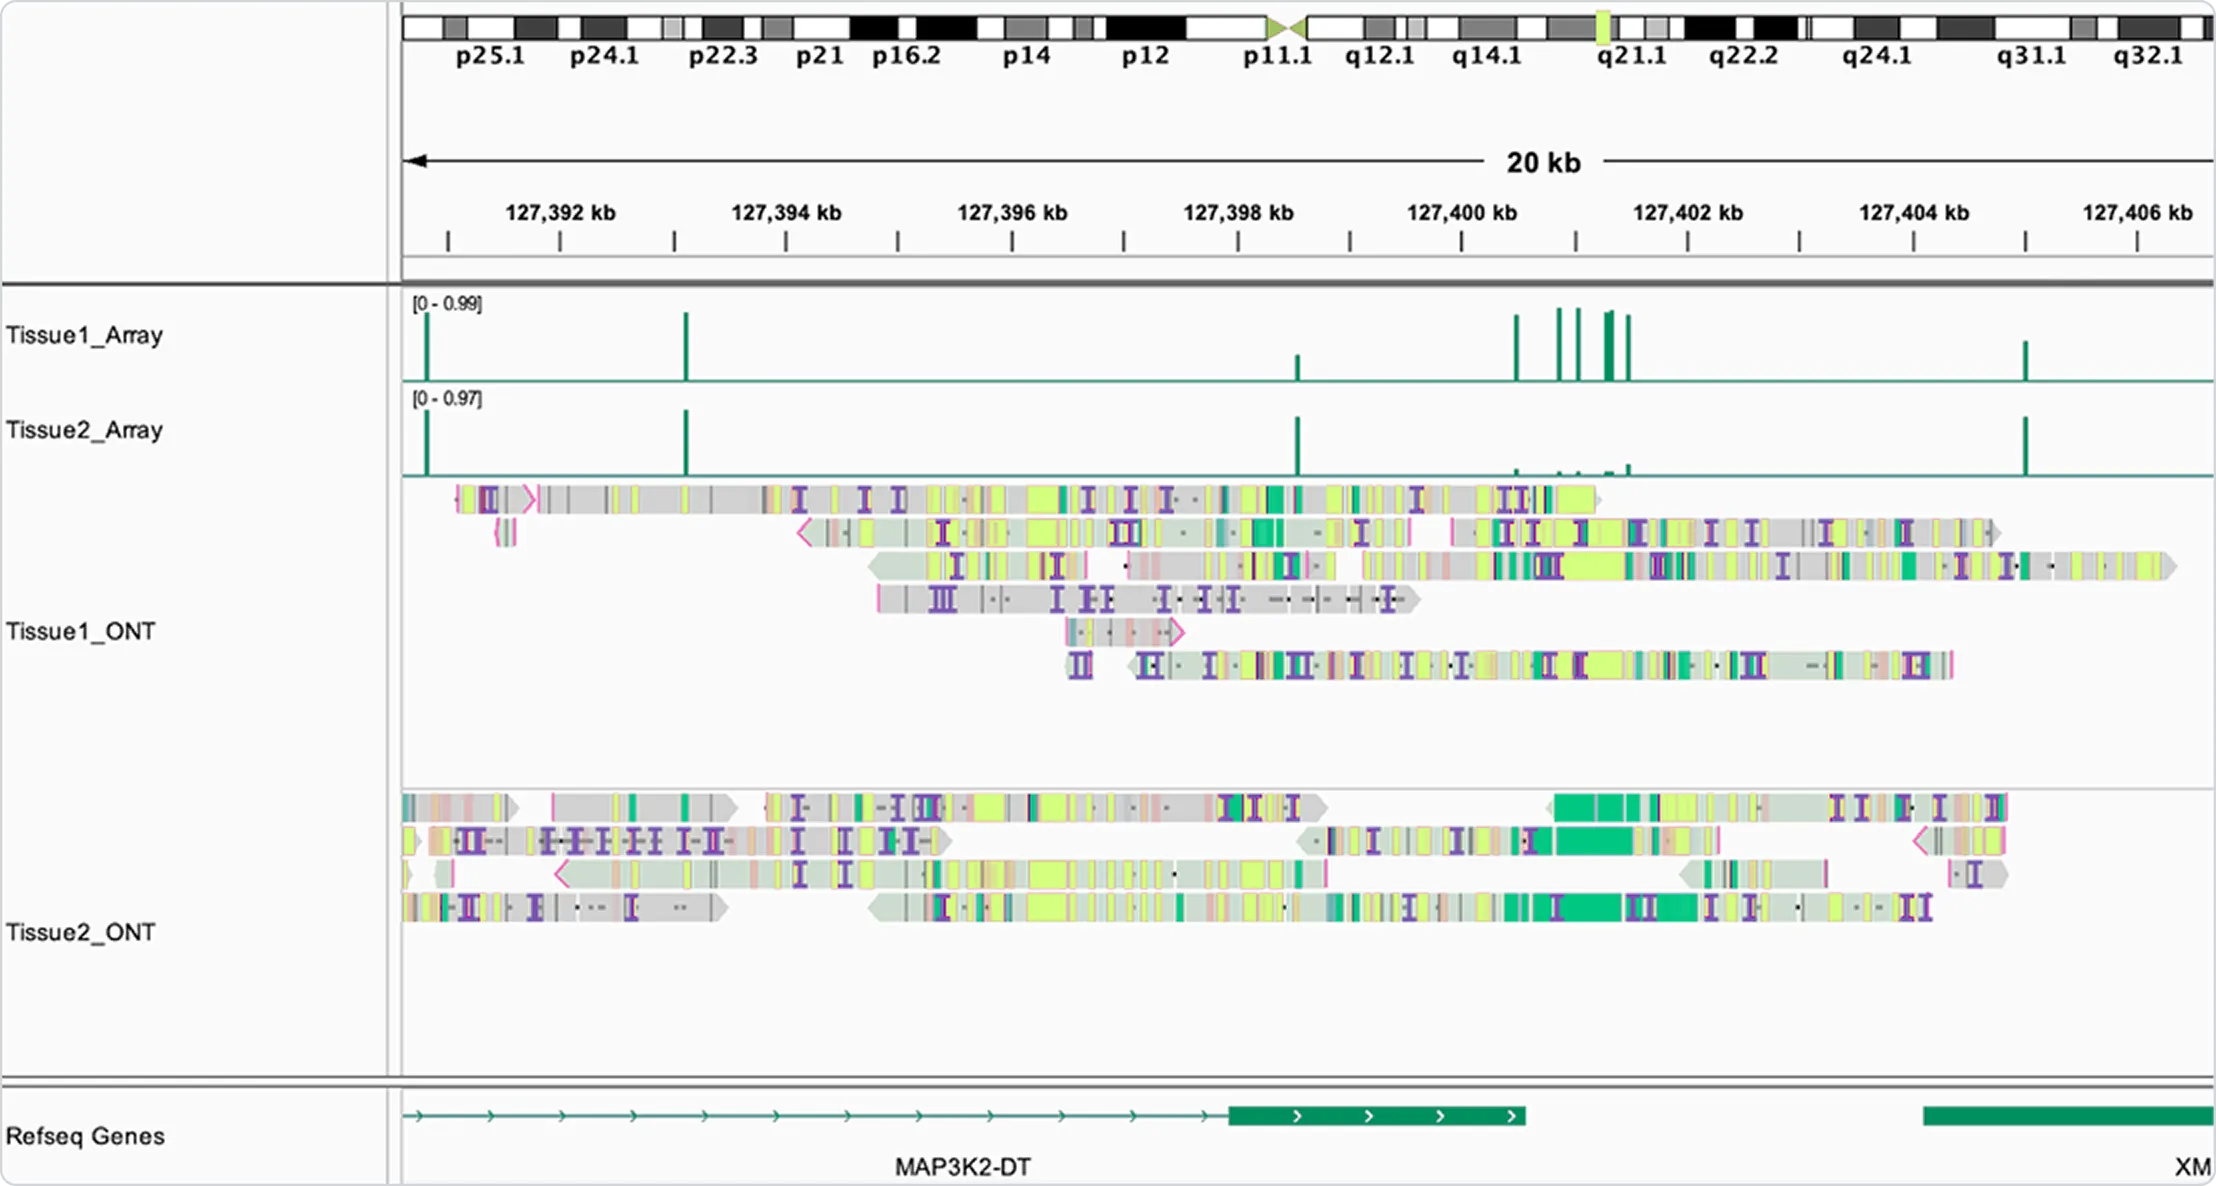
Task: Click the MAP3K2-DT gene label
Action: [x=962, y=1167]
